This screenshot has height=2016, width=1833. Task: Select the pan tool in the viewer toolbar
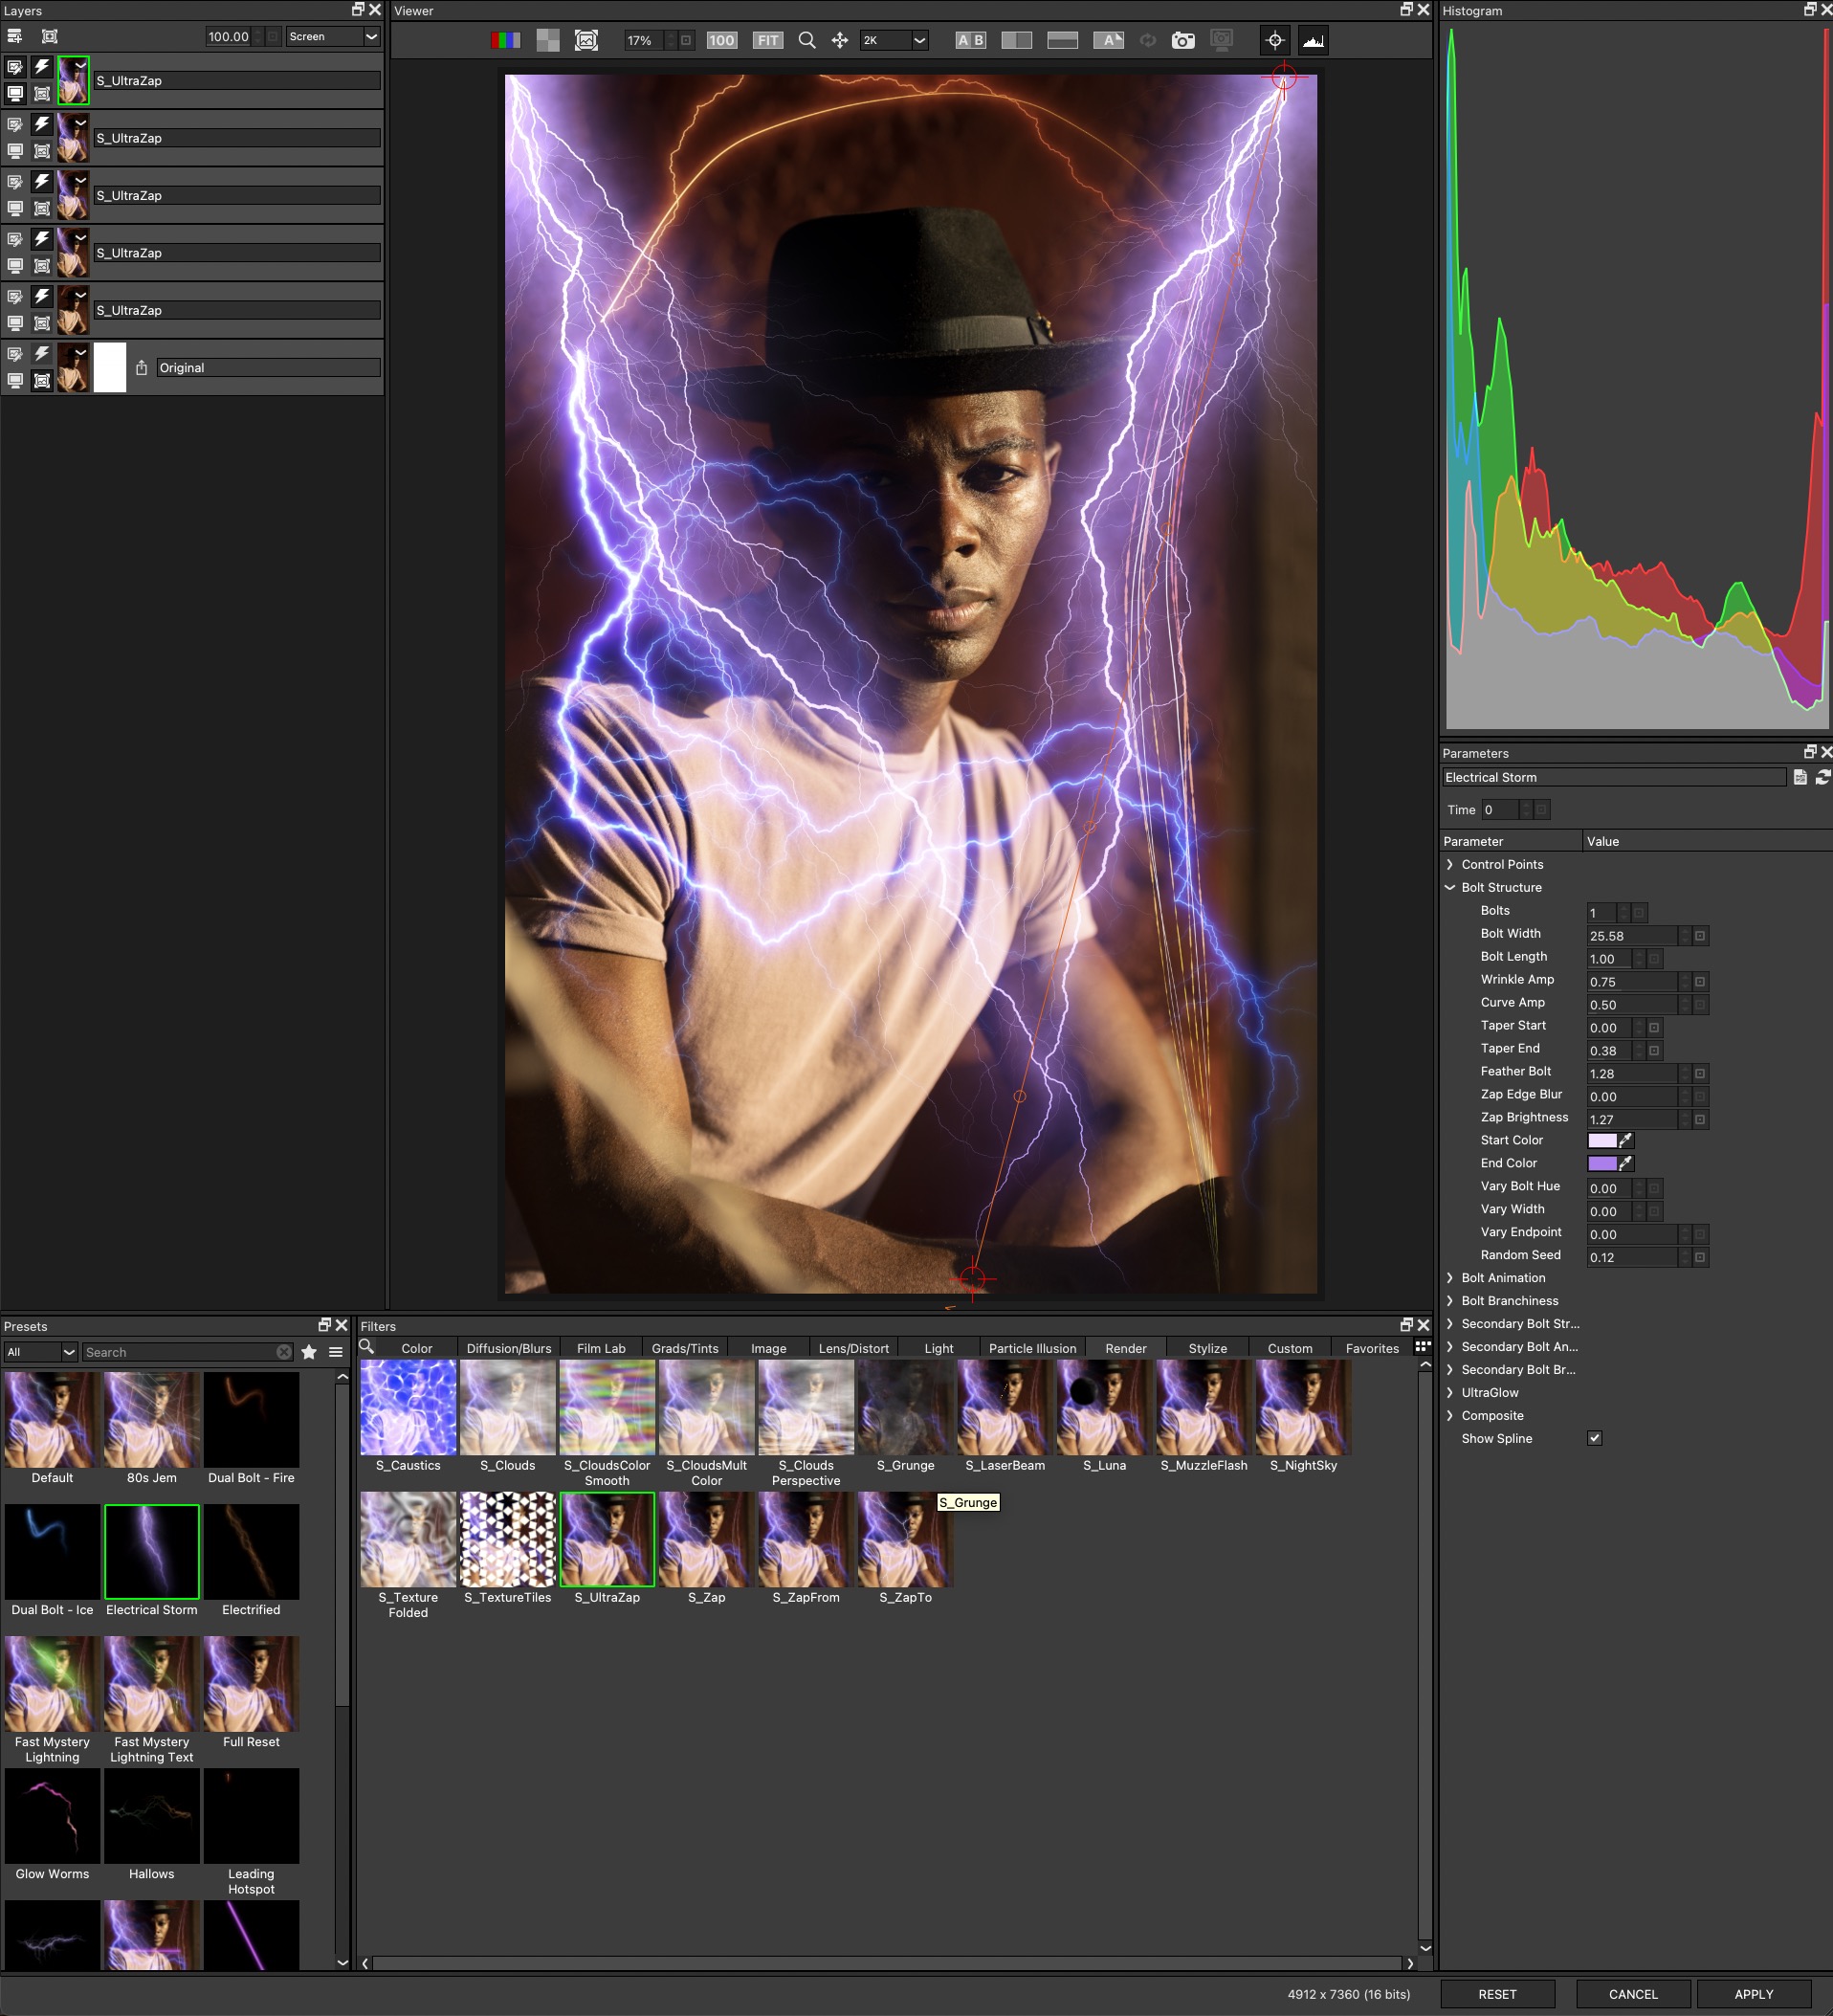click(840, 41)
